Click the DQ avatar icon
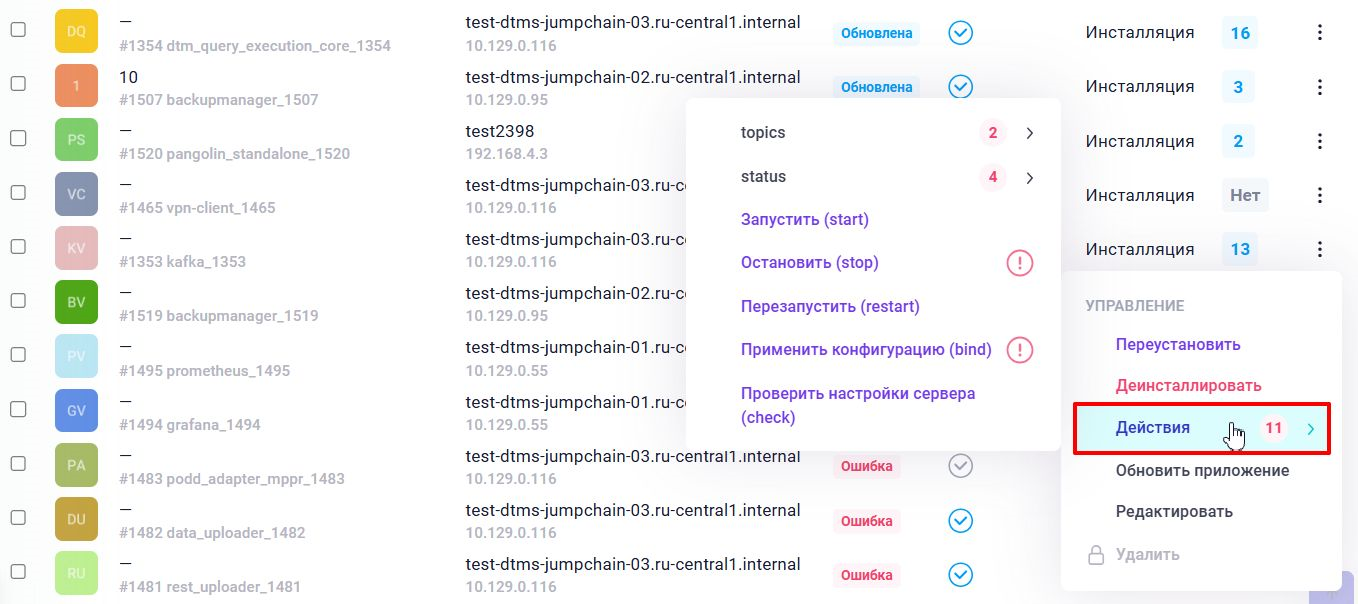The width and height of the screenshot is (1358, 604). 76,32
